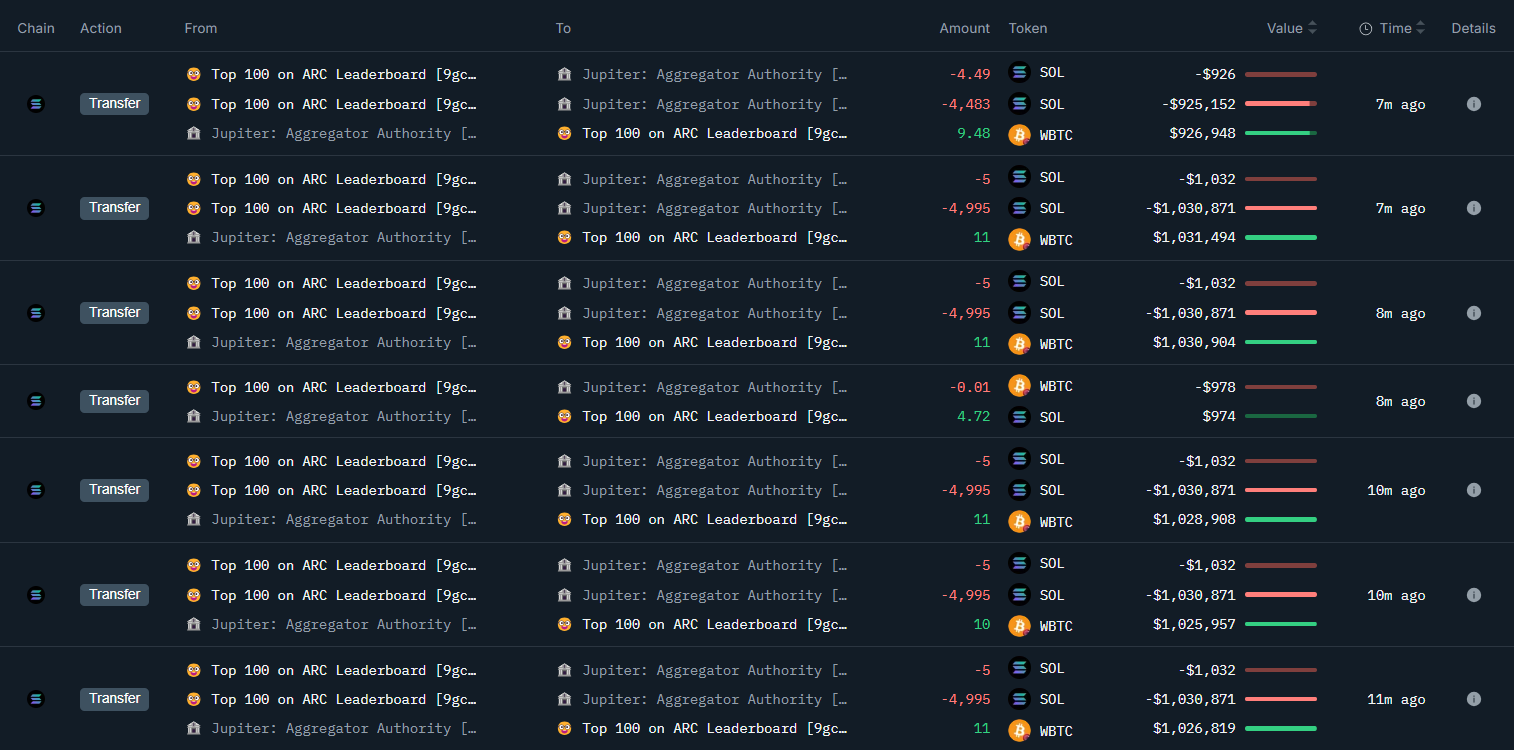Click the WBTC token icon beside $1,031,494
Image resolution: width=1514 pixels, height=750 pixels.
click(x=1019, y=239)
